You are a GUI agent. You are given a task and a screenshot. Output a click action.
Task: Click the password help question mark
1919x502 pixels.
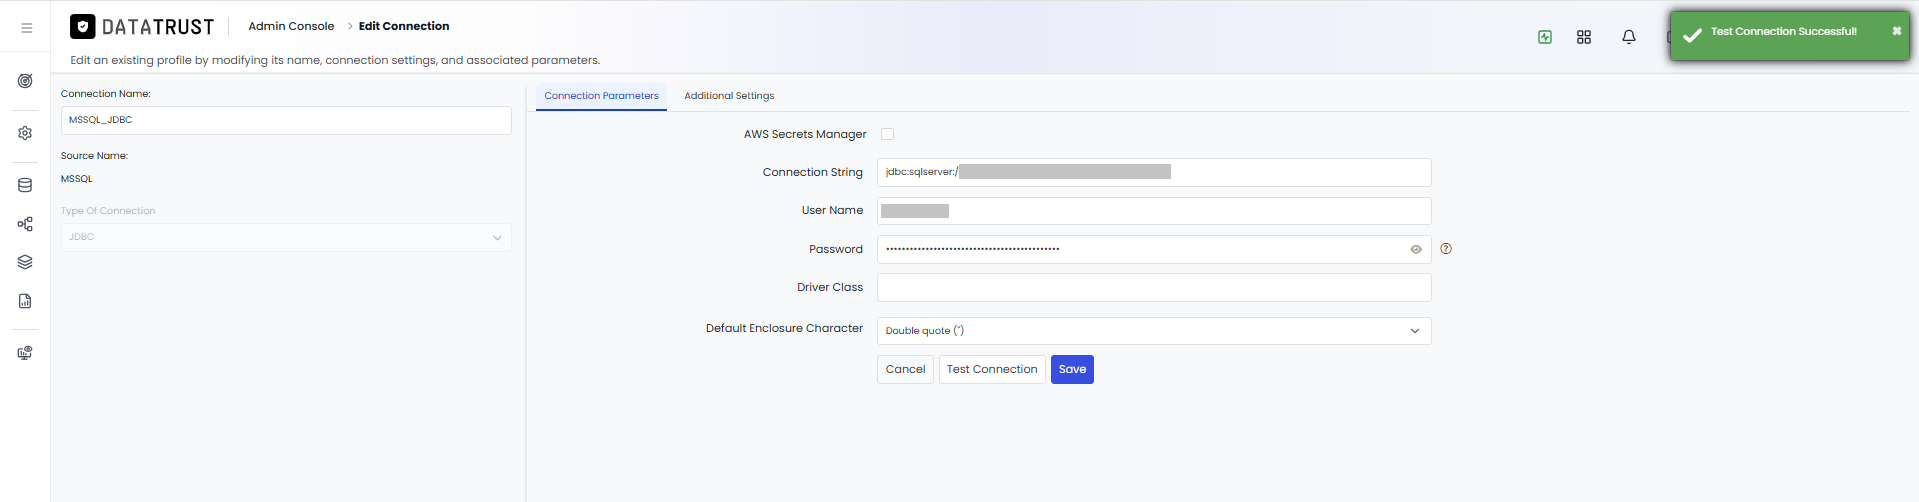point(1446,249)
